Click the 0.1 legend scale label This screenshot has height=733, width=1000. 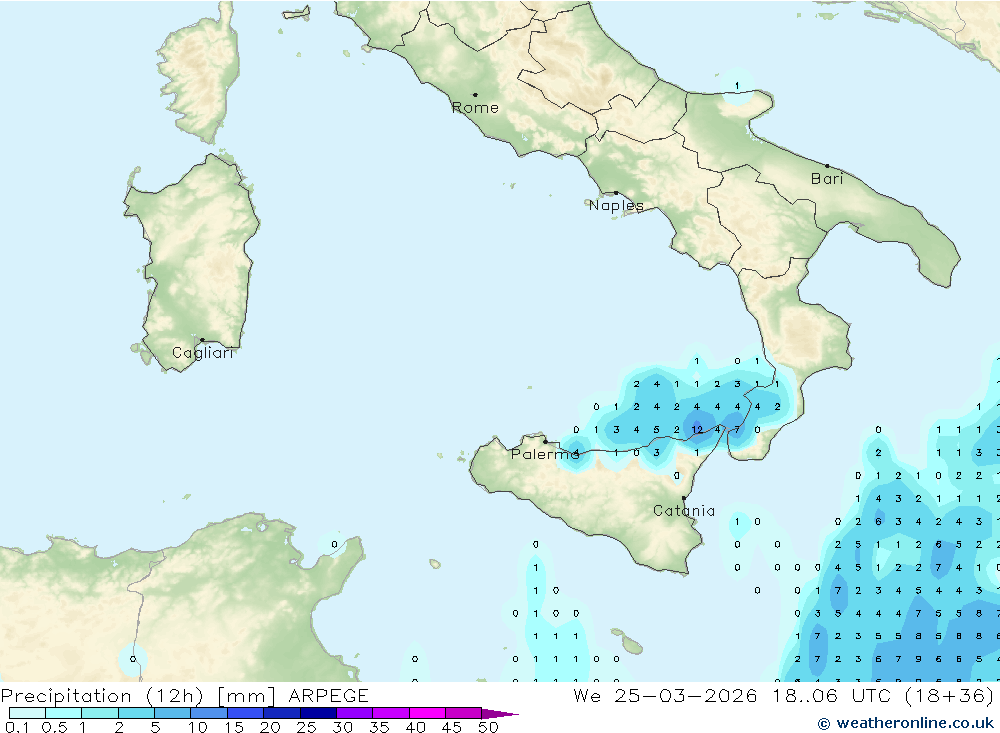17,727
